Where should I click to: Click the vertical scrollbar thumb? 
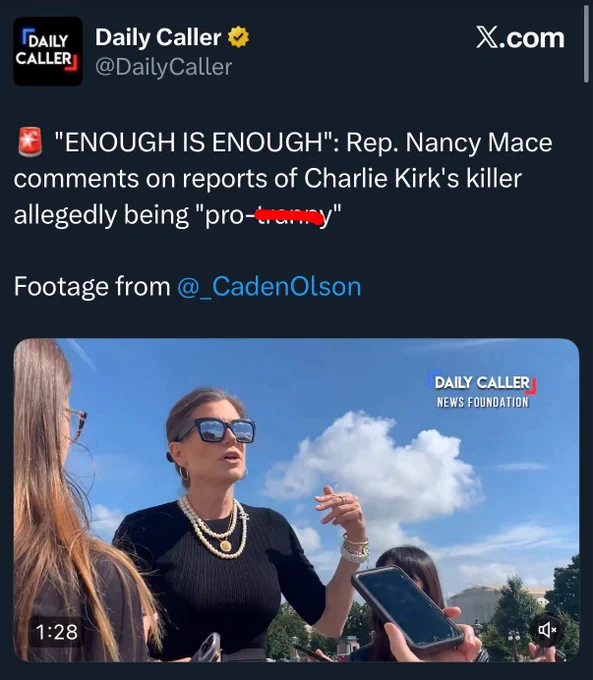587,41
